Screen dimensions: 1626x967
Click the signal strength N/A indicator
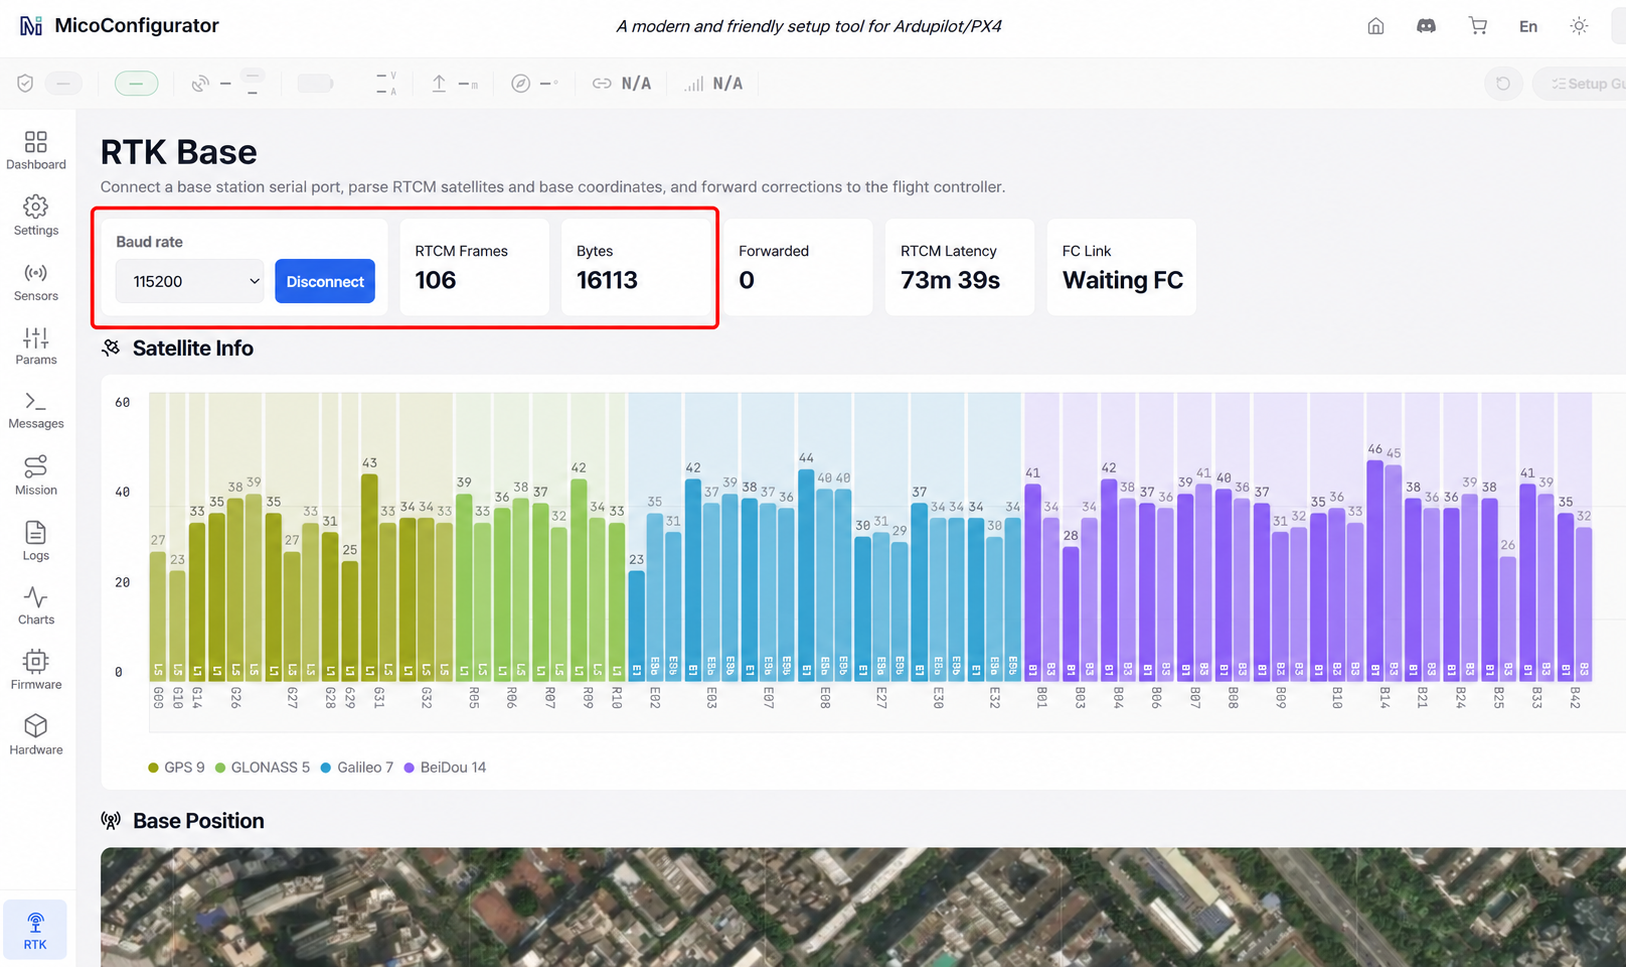pos(713,84)
